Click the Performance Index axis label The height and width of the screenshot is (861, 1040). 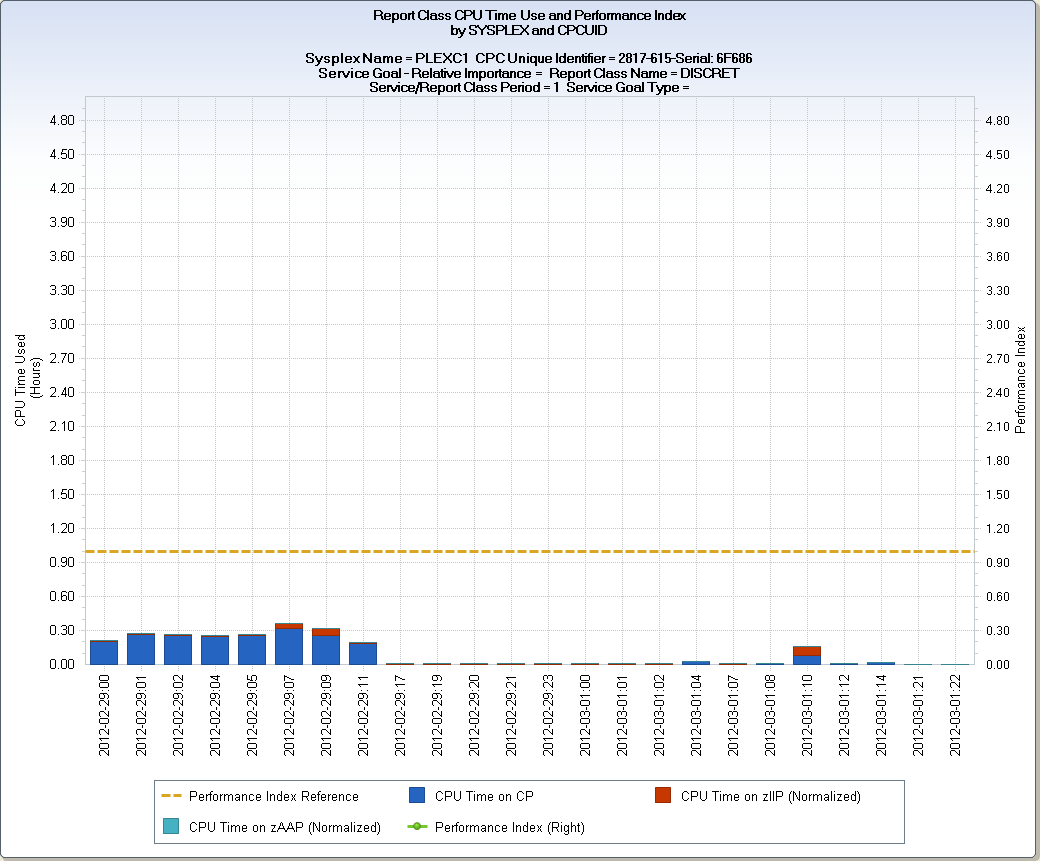(x=1019, y=378)
